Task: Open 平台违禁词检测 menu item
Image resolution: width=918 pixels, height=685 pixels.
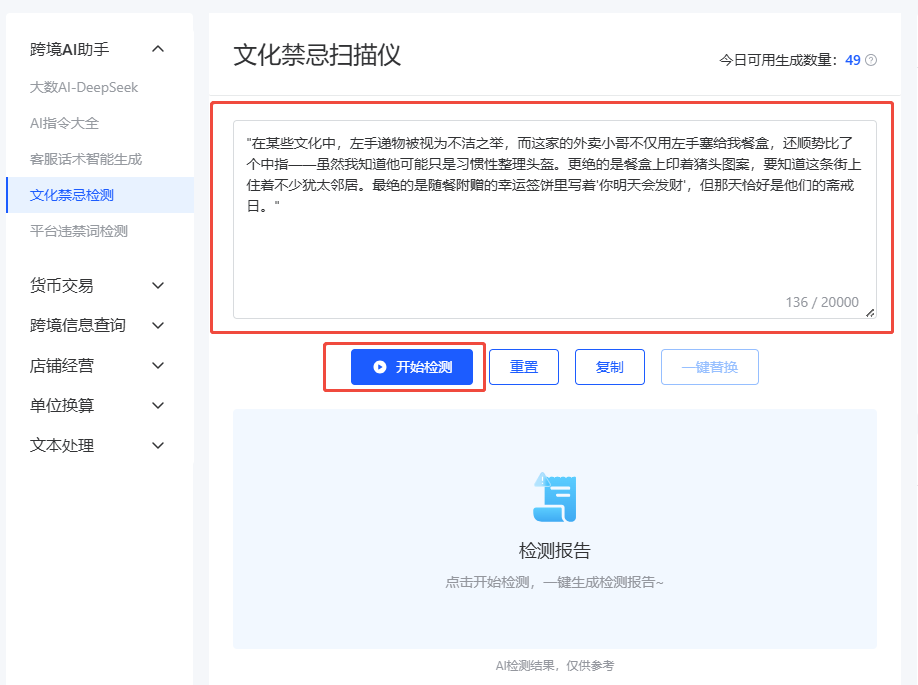Action: pos(78,231)
